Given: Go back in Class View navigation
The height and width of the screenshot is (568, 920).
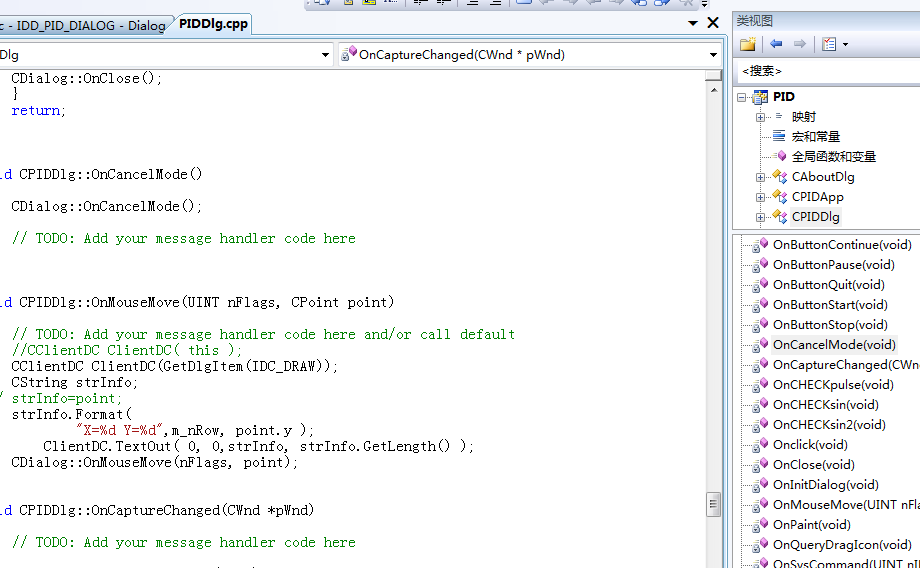Looking at the screenshot, I should [x=776, y=44].
